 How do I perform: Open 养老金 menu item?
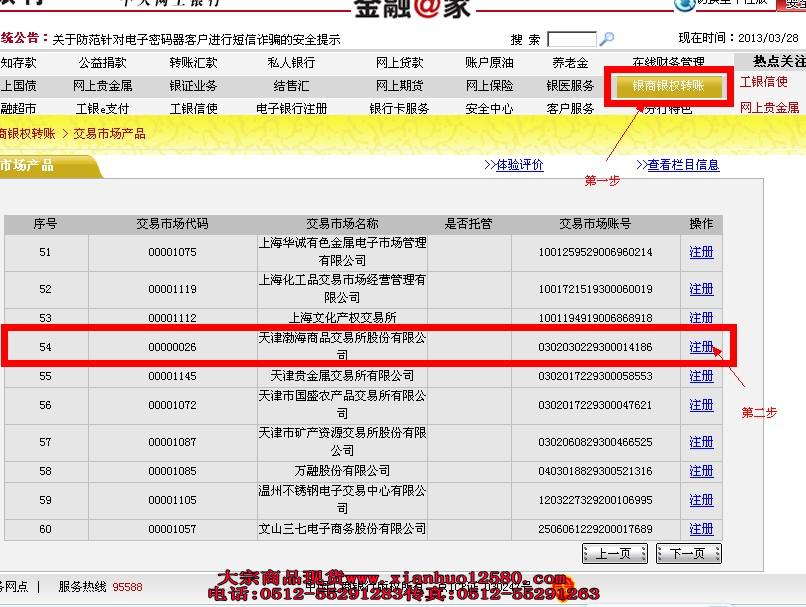(570, 63)
